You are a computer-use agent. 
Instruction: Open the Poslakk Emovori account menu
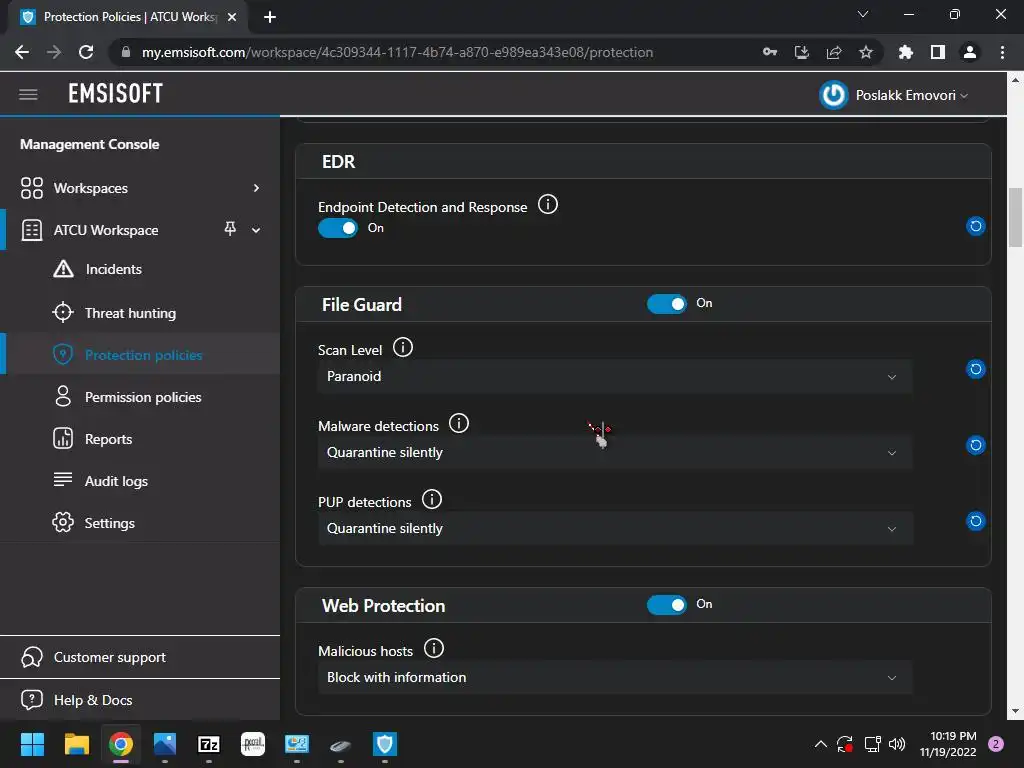click(912, 95)
